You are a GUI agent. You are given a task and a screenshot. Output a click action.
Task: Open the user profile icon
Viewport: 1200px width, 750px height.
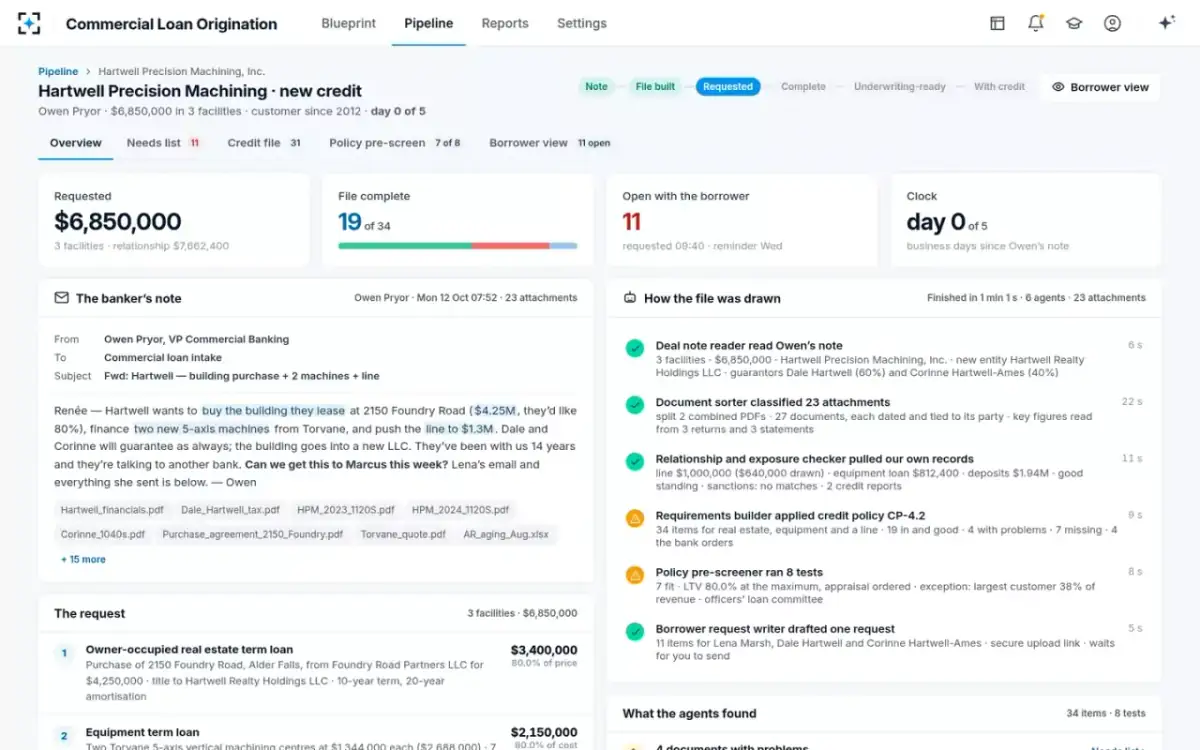coord(1112,23)
